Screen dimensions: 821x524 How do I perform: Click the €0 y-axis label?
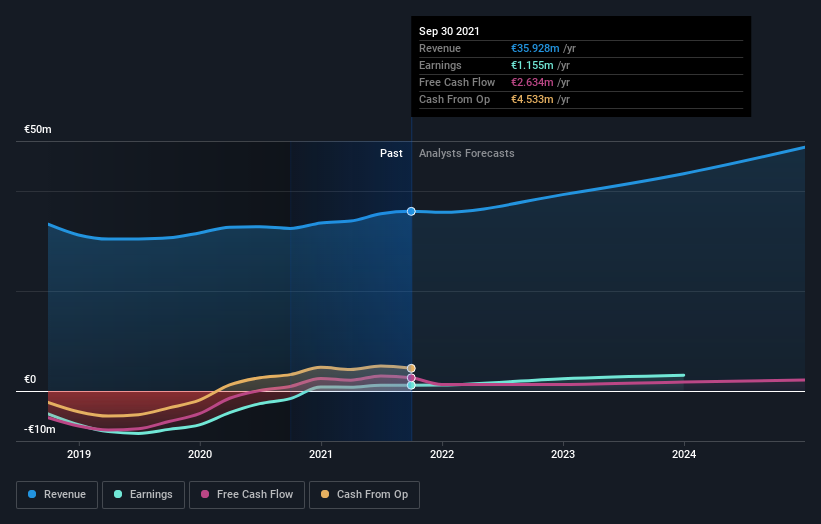30,380
